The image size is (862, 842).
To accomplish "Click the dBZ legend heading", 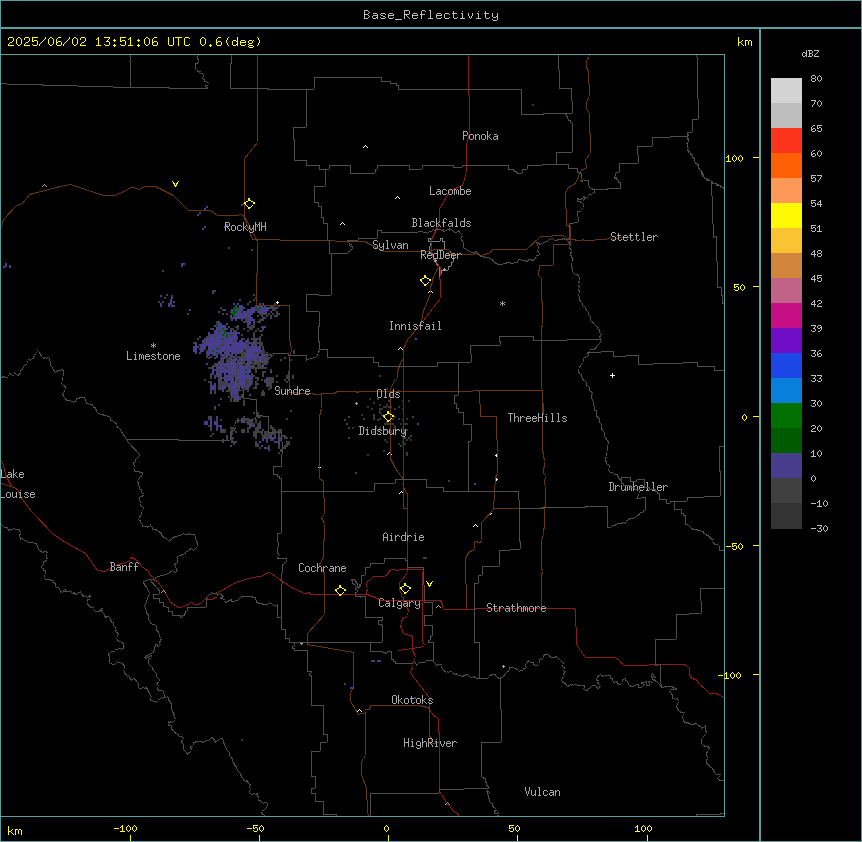I will [x=810, y=53].
